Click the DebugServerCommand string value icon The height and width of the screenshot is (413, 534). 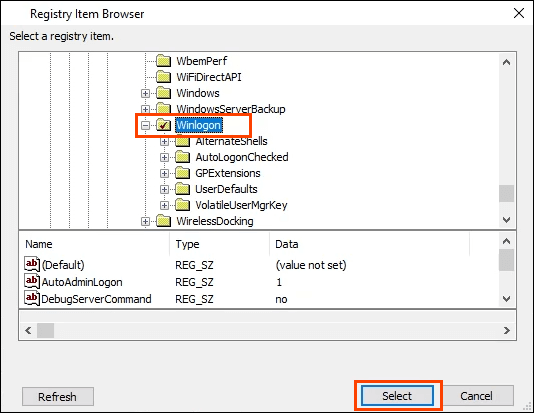[32, 298]
